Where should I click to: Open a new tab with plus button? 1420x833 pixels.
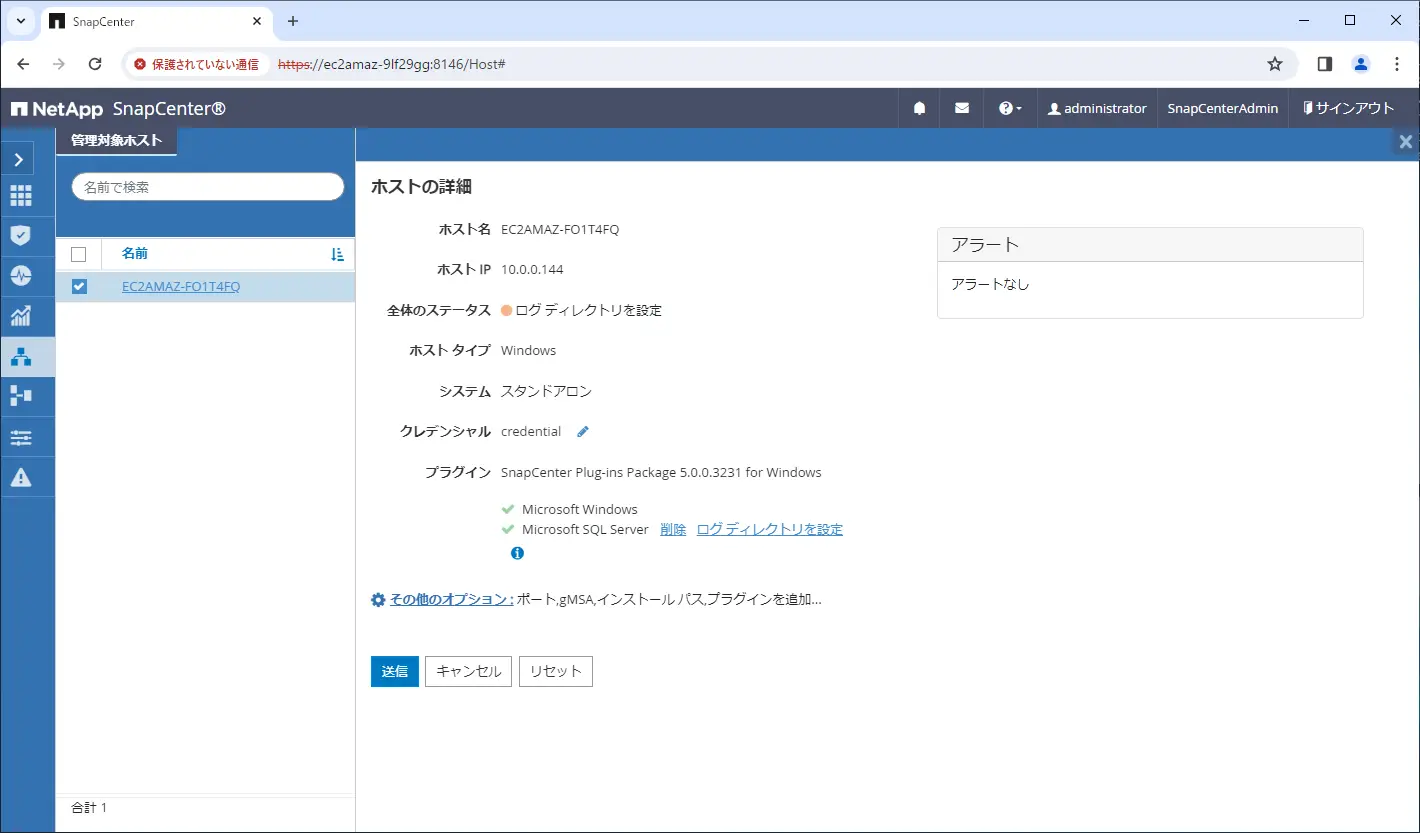[x=292, y=21]
